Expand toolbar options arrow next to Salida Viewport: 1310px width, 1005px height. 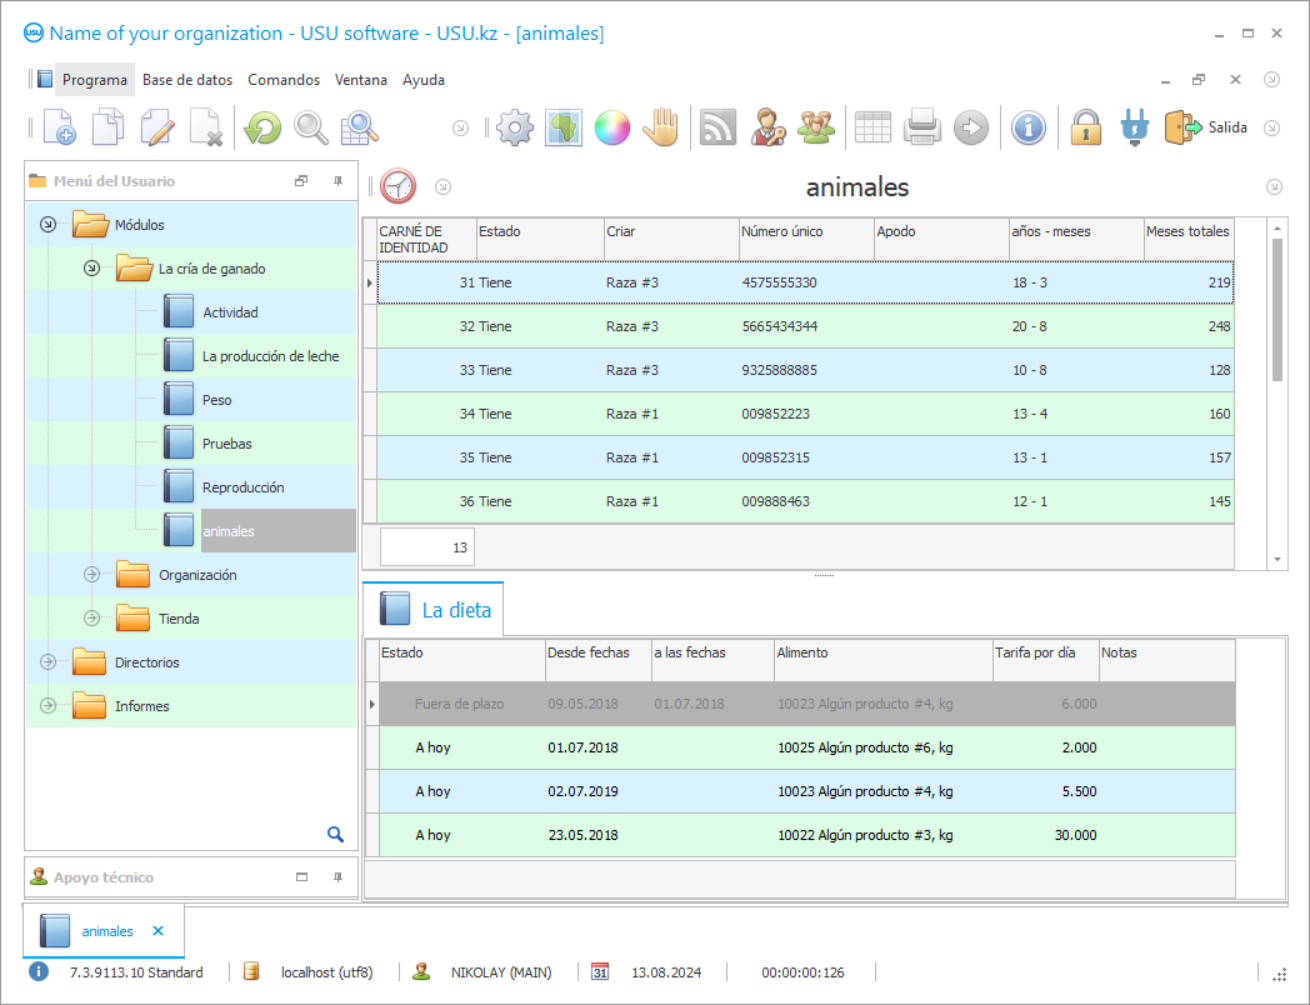[x=1272, y=128]
